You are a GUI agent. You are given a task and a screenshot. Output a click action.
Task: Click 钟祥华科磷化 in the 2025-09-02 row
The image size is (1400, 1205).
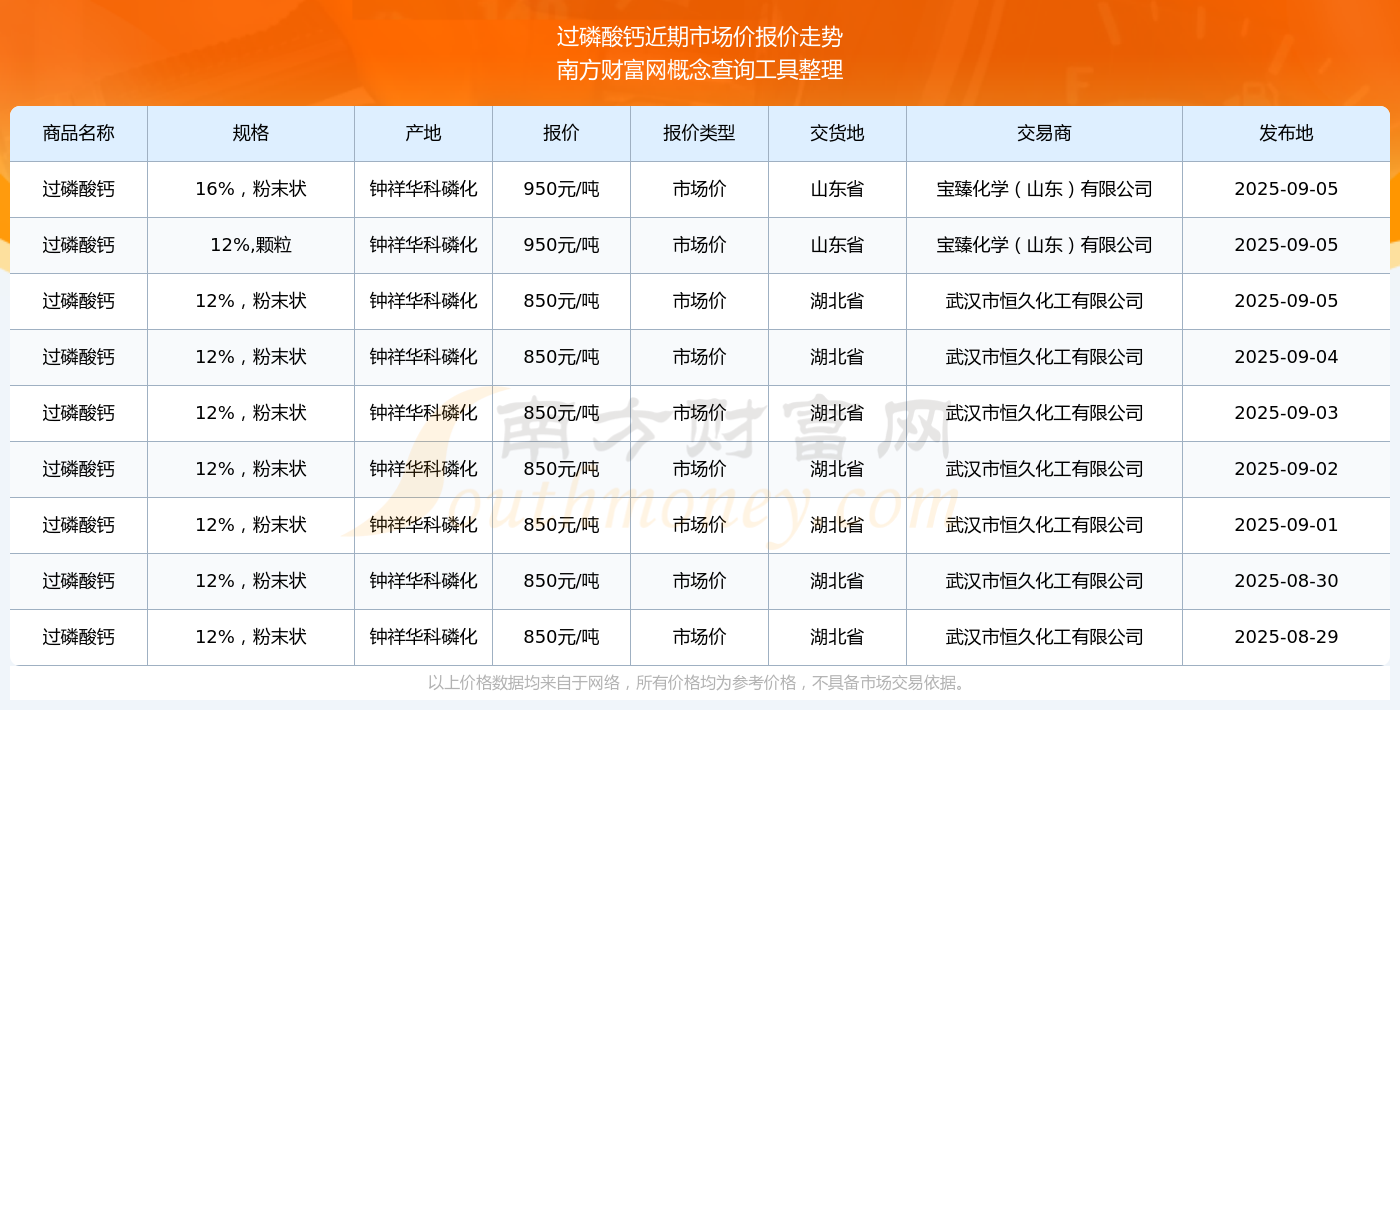[x=423, y=469]
